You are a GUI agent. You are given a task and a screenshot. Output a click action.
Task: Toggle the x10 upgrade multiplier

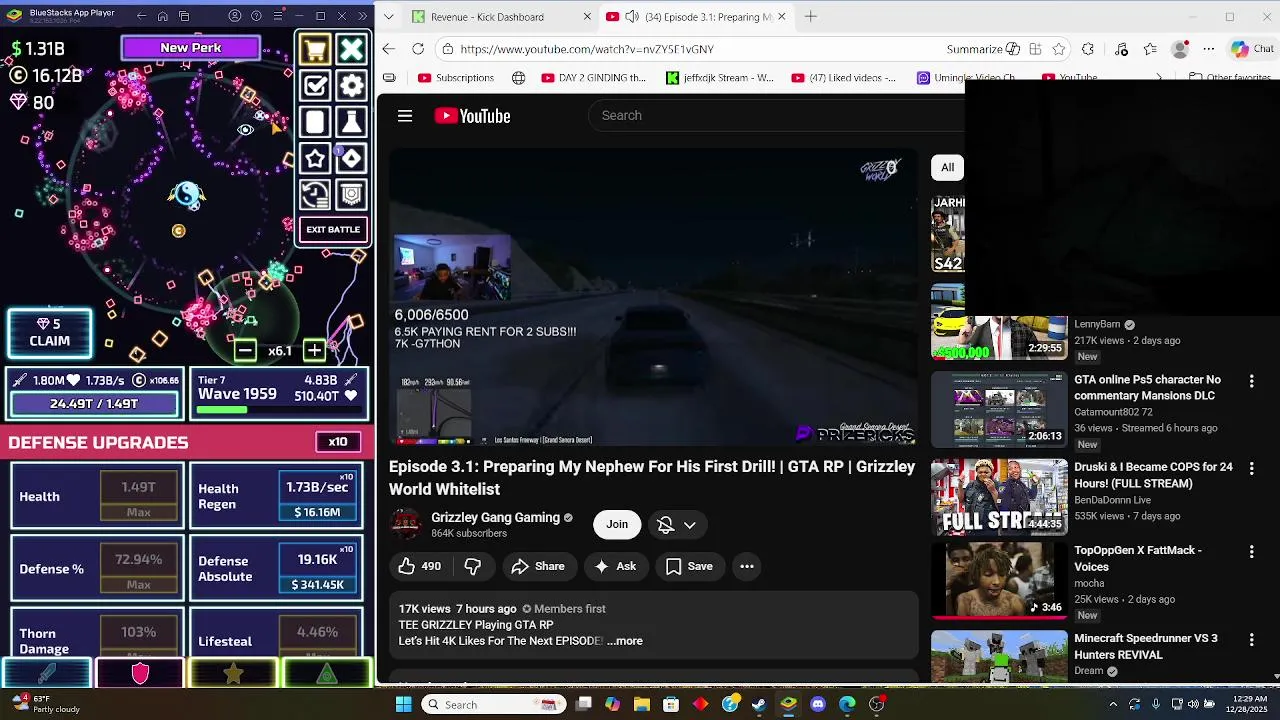coord(338,442)
